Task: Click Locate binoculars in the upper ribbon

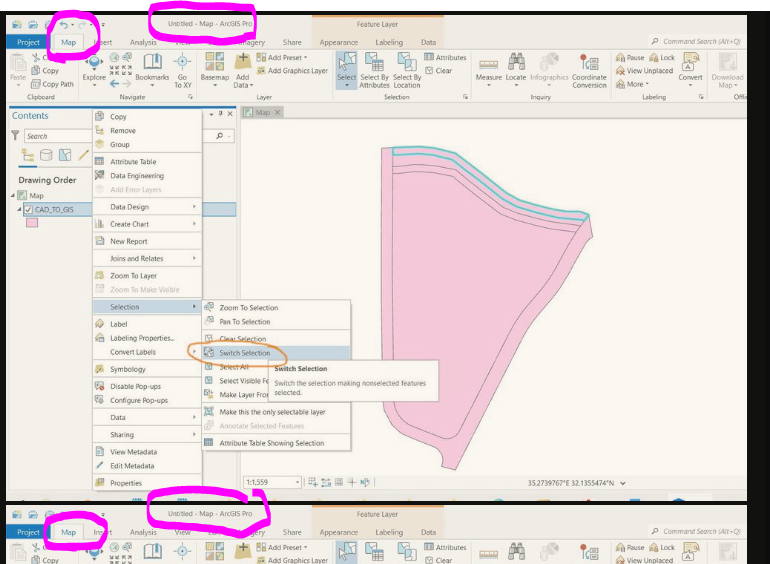Action: click(516, 70)
